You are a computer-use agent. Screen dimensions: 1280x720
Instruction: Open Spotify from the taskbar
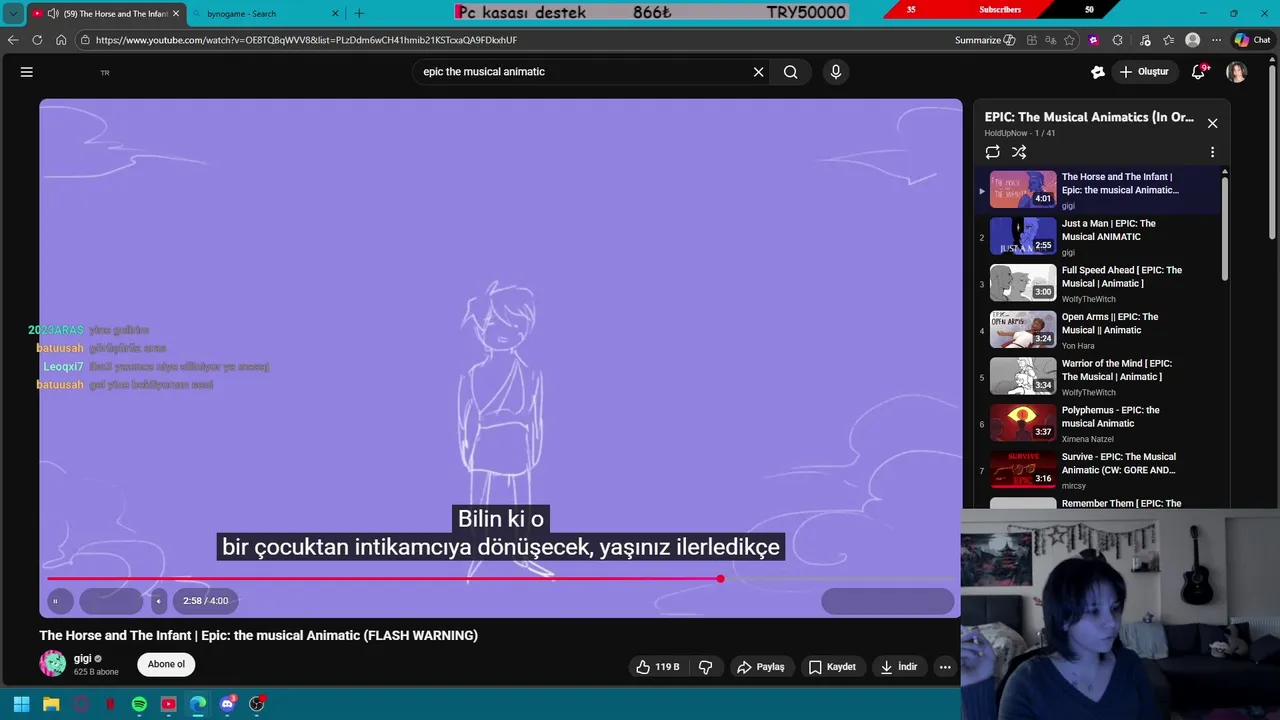139,704
